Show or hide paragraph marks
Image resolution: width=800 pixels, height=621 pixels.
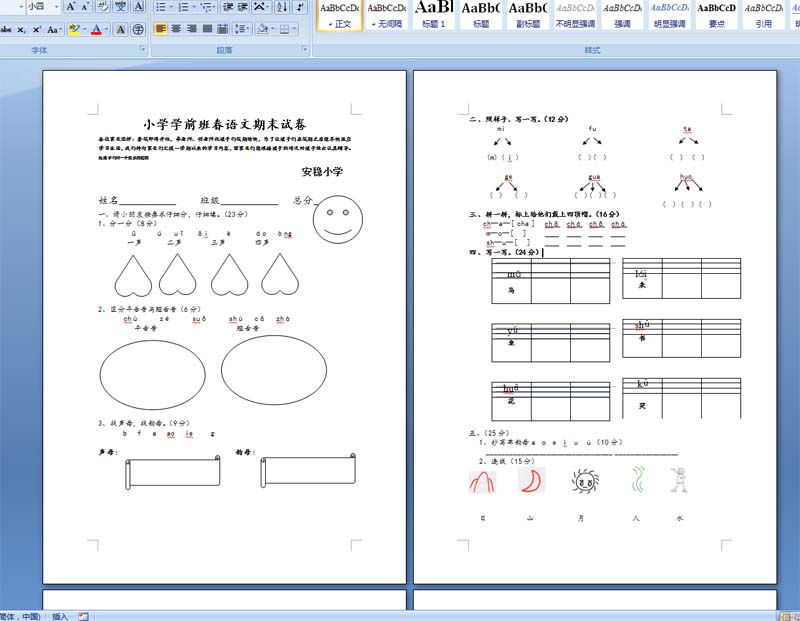pos(300,7)
